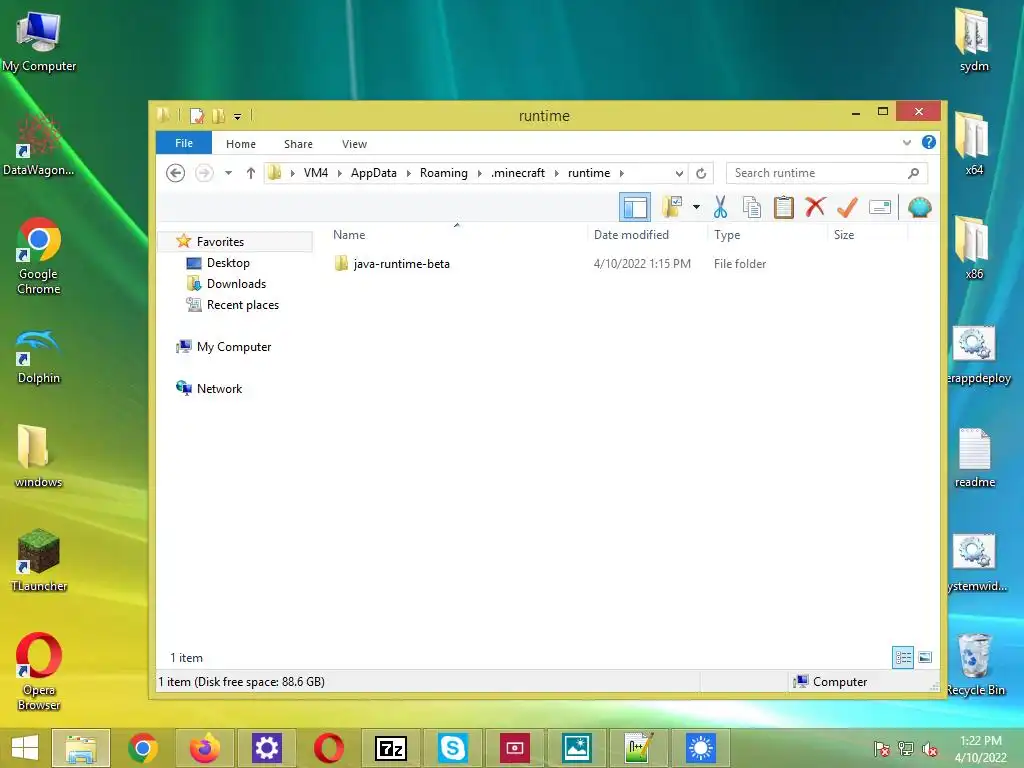Select VM4 in the address breadcrumb

coord(316,173)
